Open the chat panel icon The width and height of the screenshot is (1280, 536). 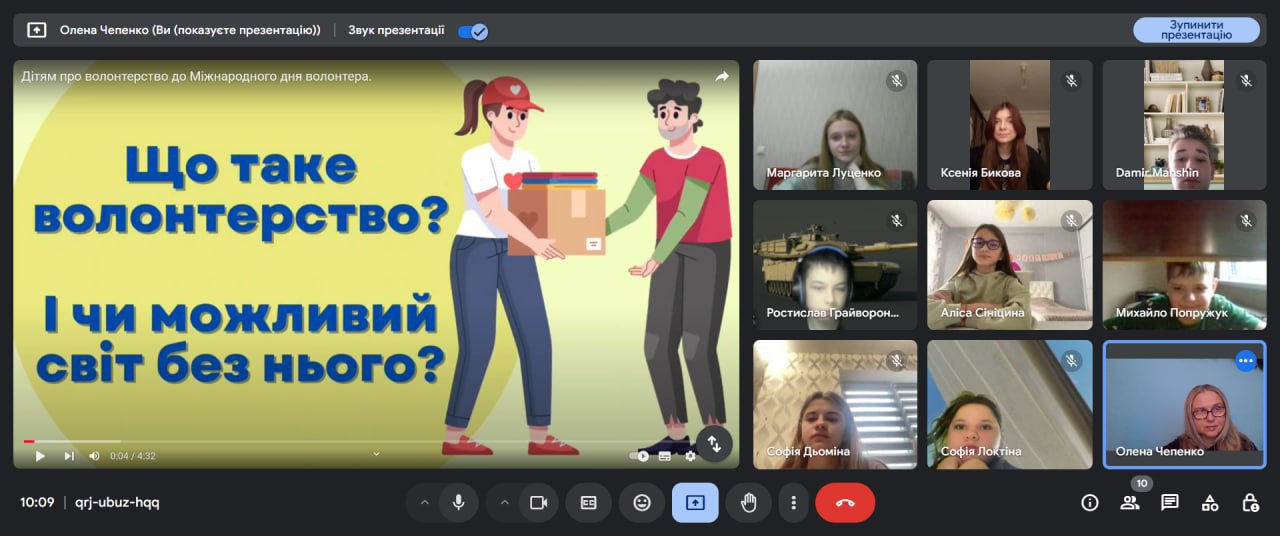coord(1170,503)
